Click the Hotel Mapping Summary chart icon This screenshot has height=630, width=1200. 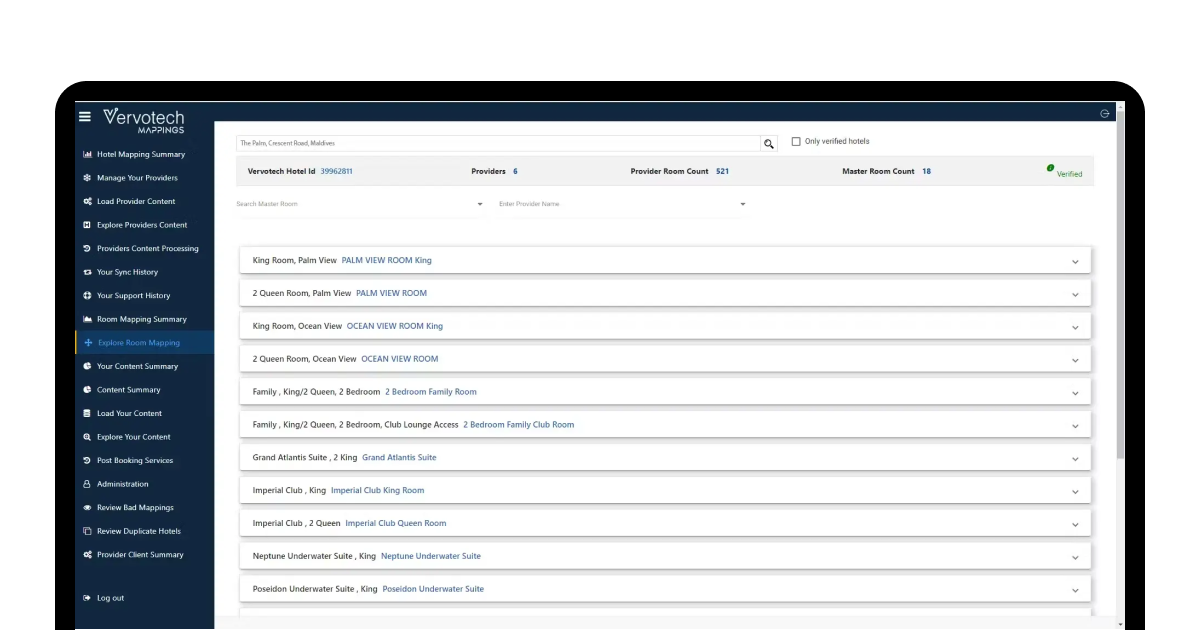tap(87, 154)
